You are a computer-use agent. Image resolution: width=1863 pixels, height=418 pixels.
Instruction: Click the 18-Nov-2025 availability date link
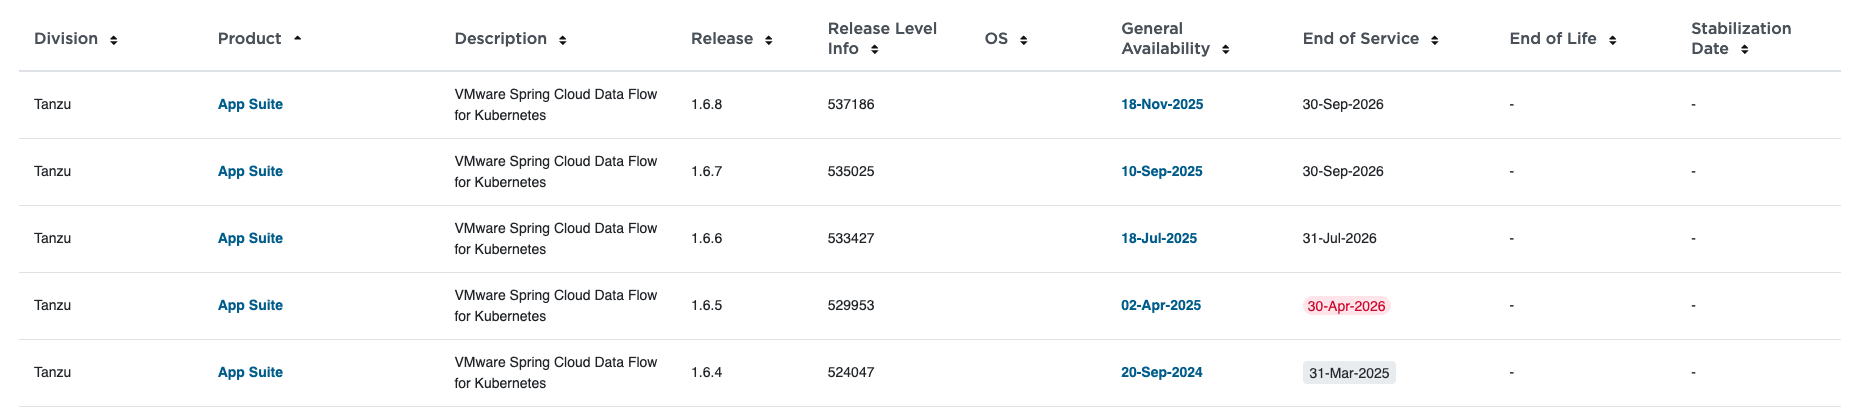point(1162,105)
